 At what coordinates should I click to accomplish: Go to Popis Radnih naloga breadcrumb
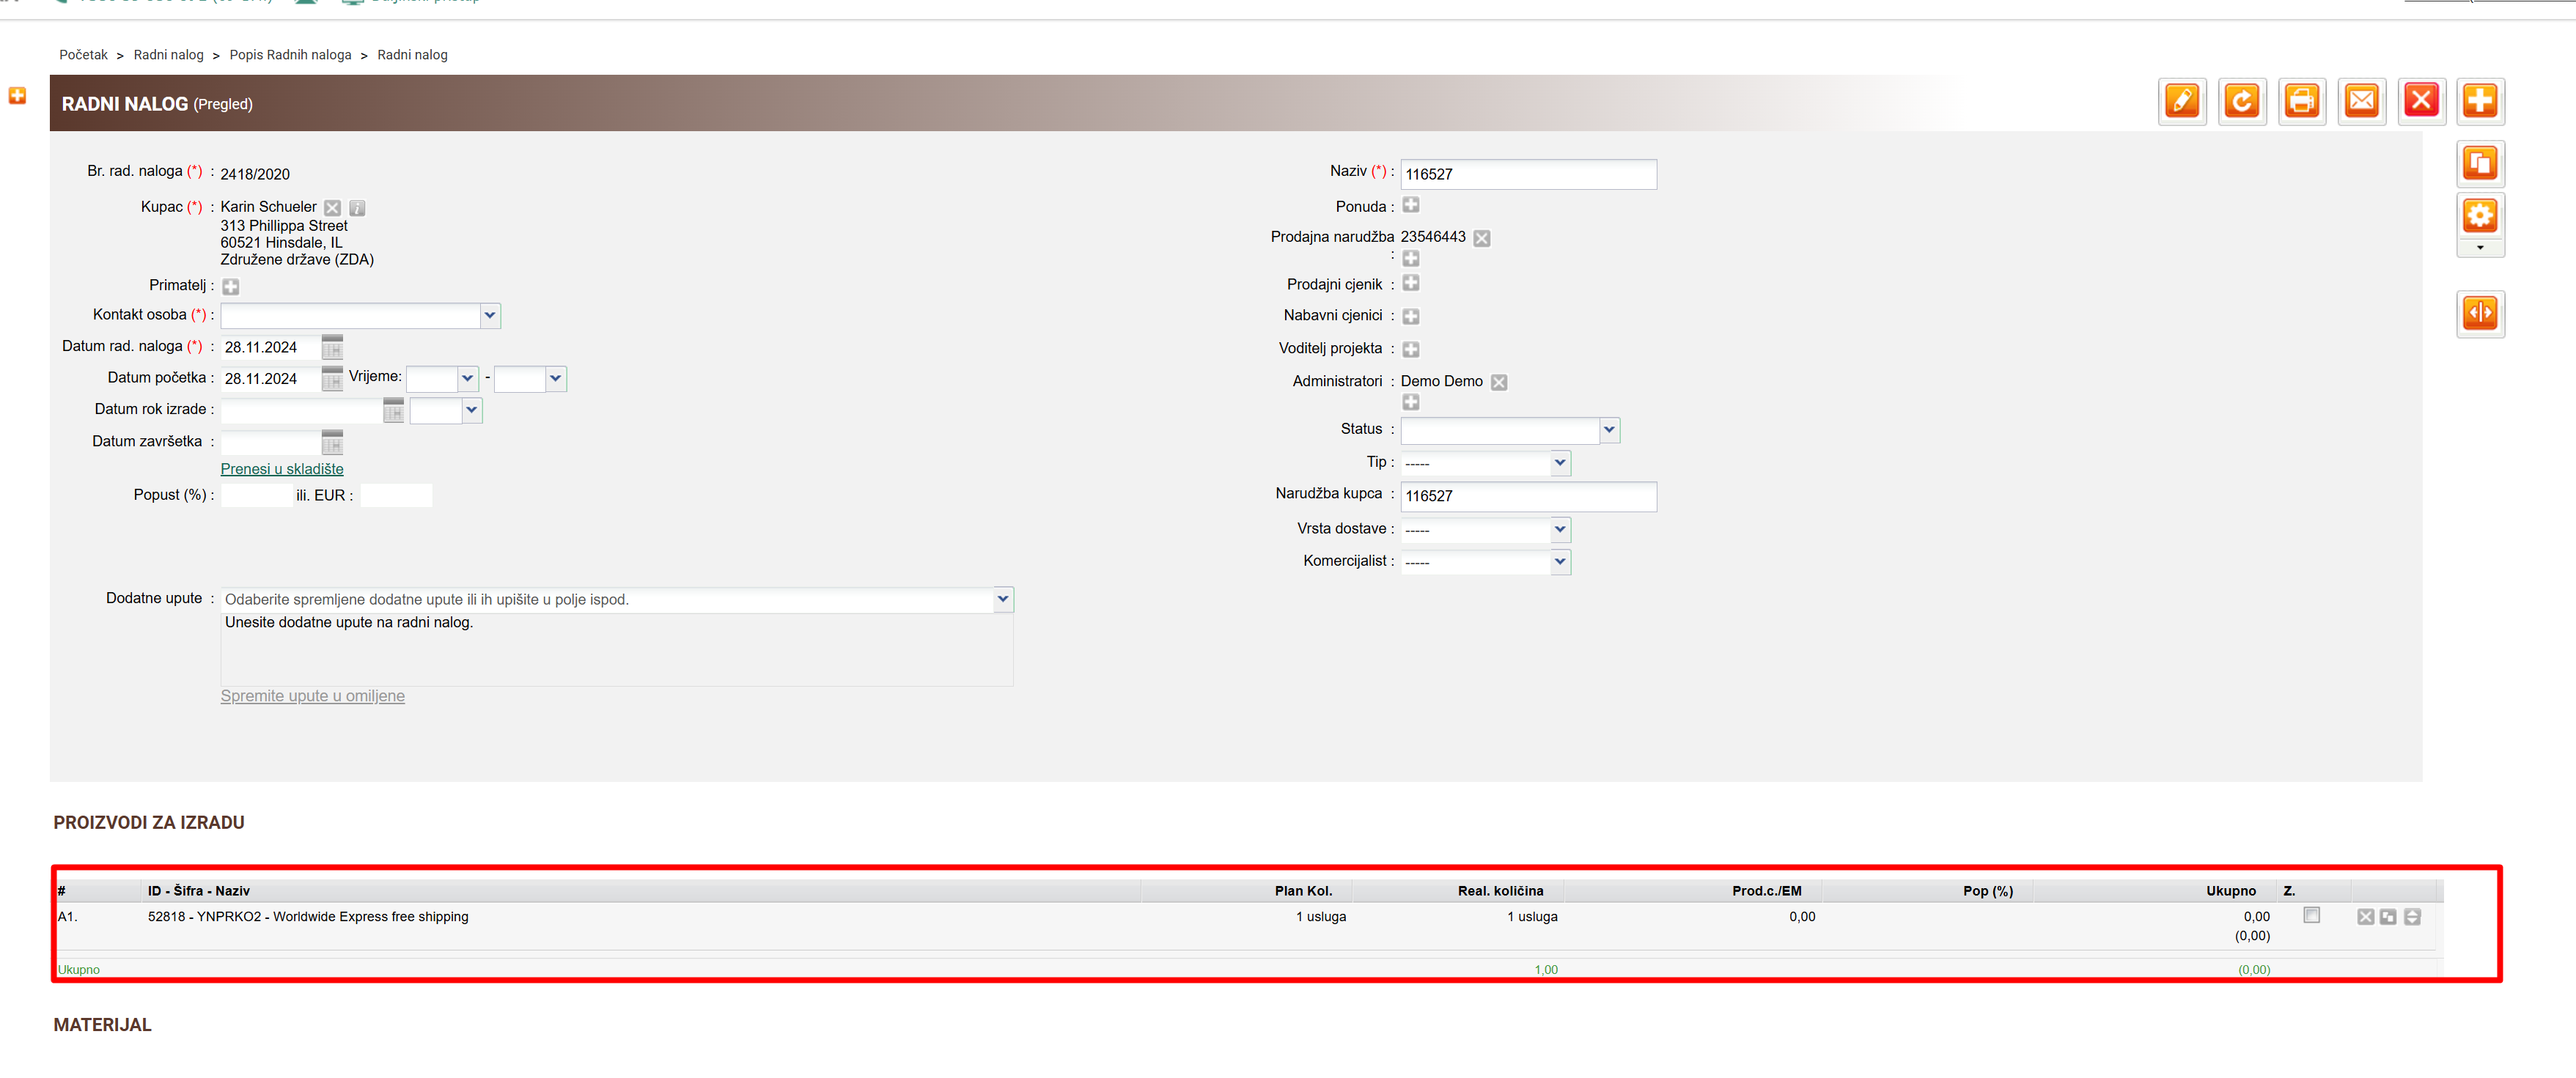[290, 55]
